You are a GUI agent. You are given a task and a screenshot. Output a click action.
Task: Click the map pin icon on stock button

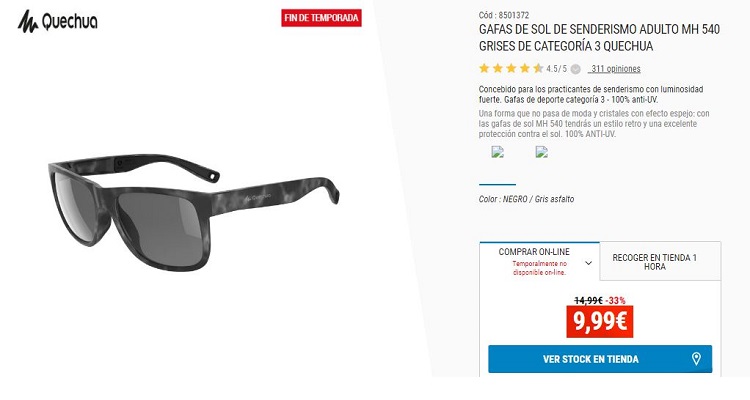(x=696, y=359)
